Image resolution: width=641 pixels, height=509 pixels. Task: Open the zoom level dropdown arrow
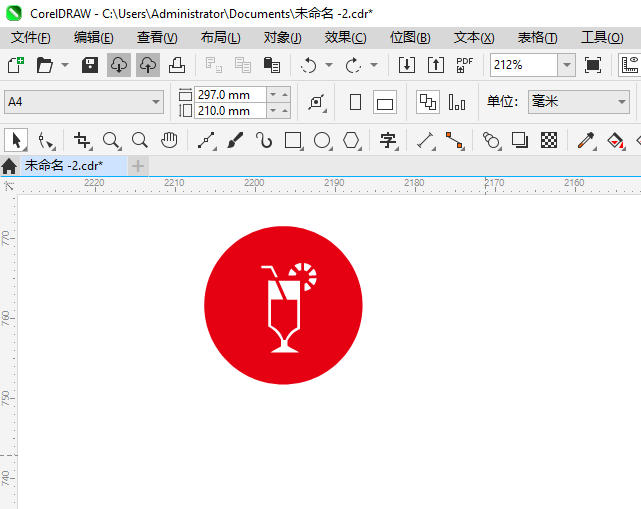567,65
